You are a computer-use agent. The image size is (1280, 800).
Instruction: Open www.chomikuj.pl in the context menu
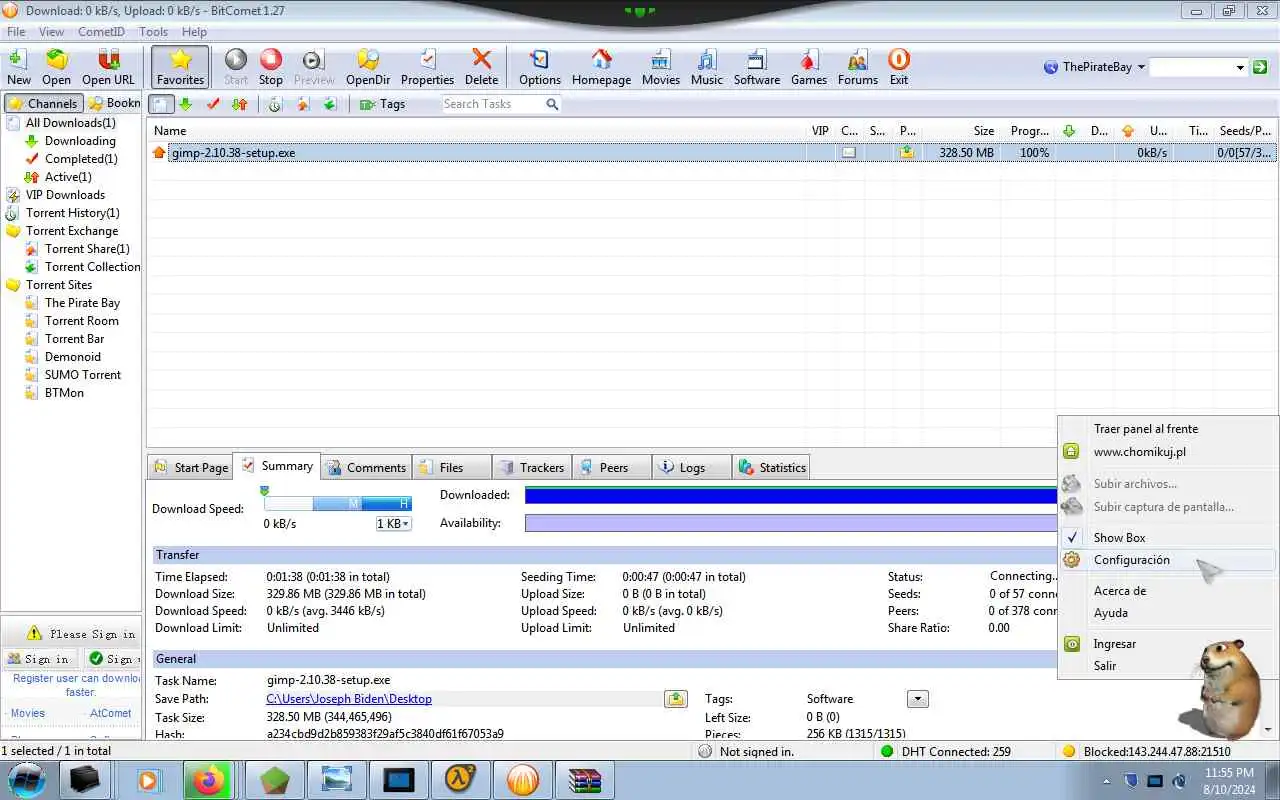coord(1168,452)
